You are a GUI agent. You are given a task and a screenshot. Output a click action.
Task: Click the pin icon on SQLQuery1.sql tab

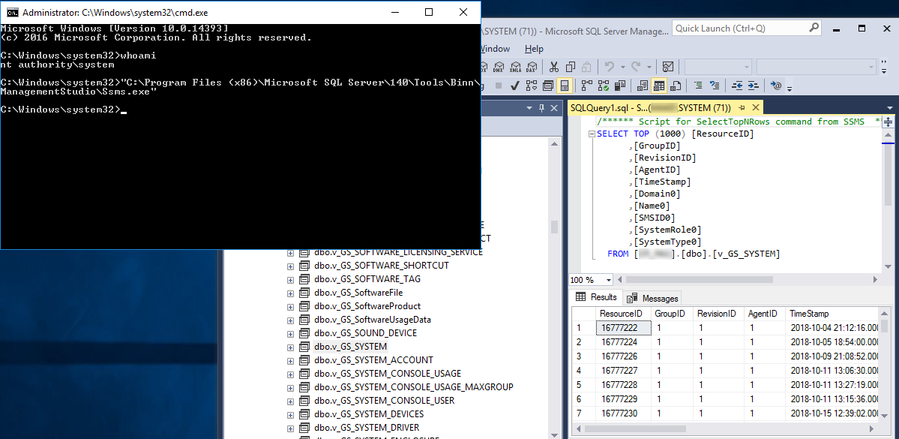[x=742, y=107]
